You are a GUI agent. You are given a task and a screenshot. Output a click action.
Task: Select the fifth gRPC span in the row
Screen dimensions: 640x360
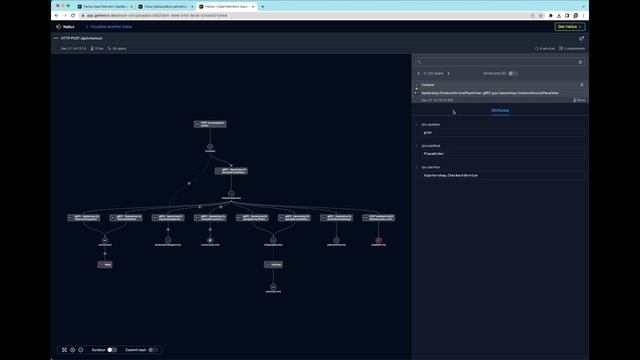pyautogui.click(x=252, y=218)
